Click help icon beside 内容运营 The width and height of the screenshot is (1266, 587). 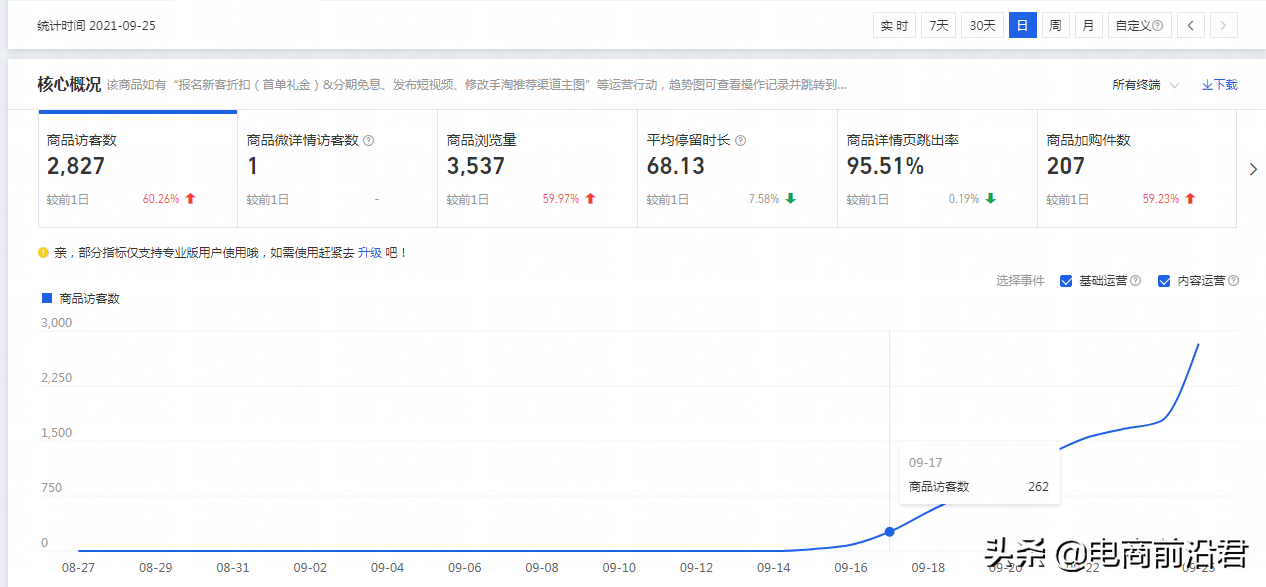click(1233, 281)
